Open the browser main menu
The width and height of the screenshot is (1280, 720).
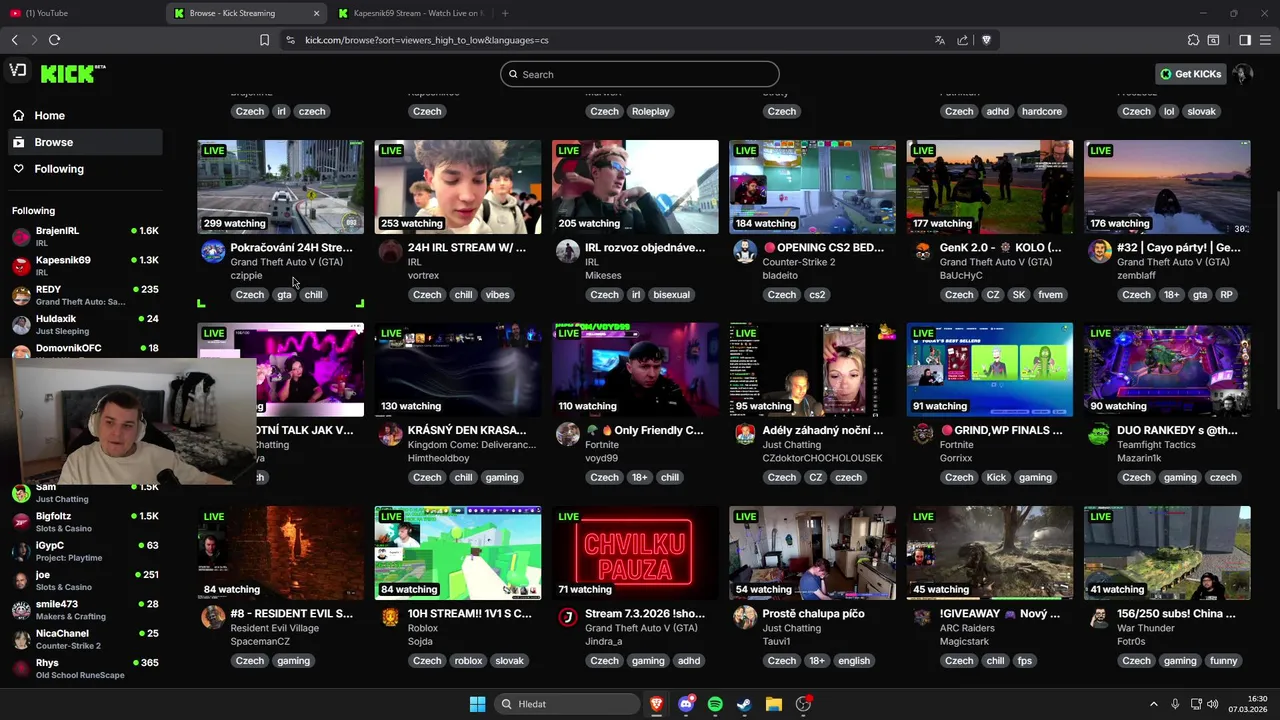click(x=1266, y=40)
